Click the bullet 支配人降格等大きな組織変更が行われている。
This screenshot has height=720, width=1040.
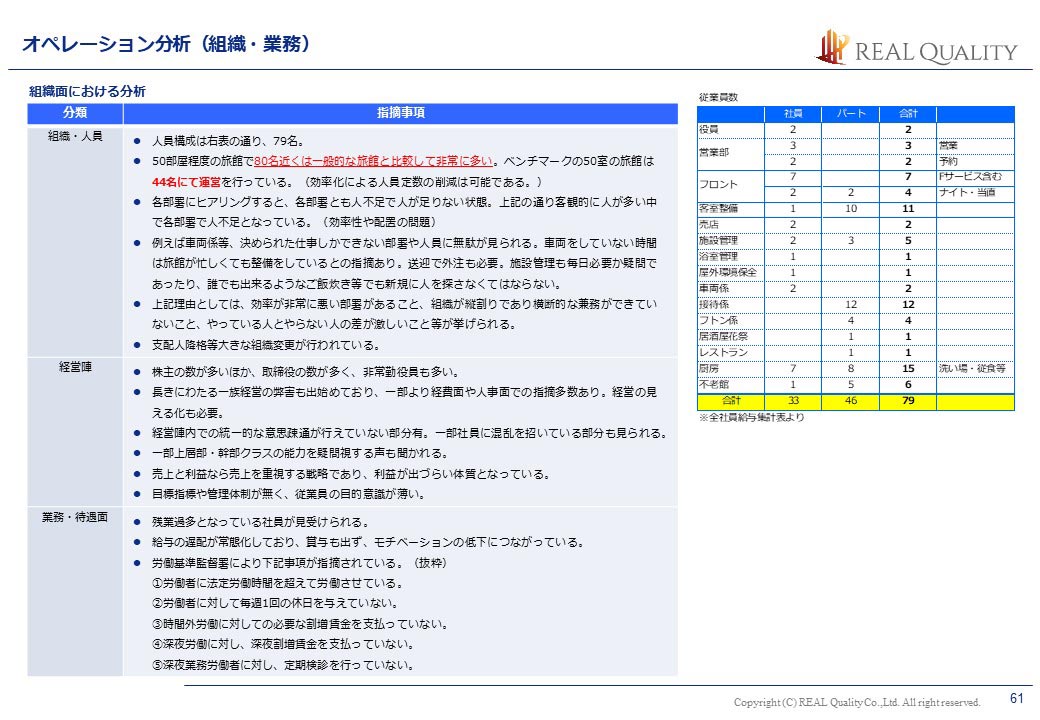266,345
